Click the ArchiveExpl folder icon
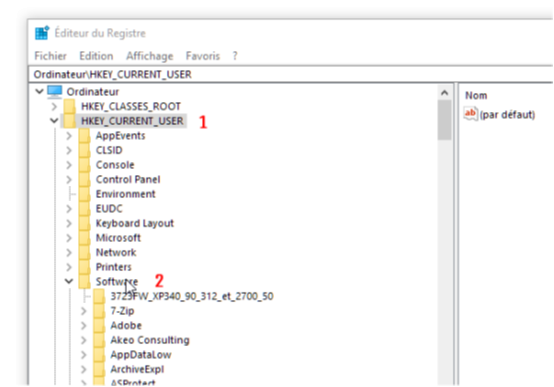 [x=99, y=369]
